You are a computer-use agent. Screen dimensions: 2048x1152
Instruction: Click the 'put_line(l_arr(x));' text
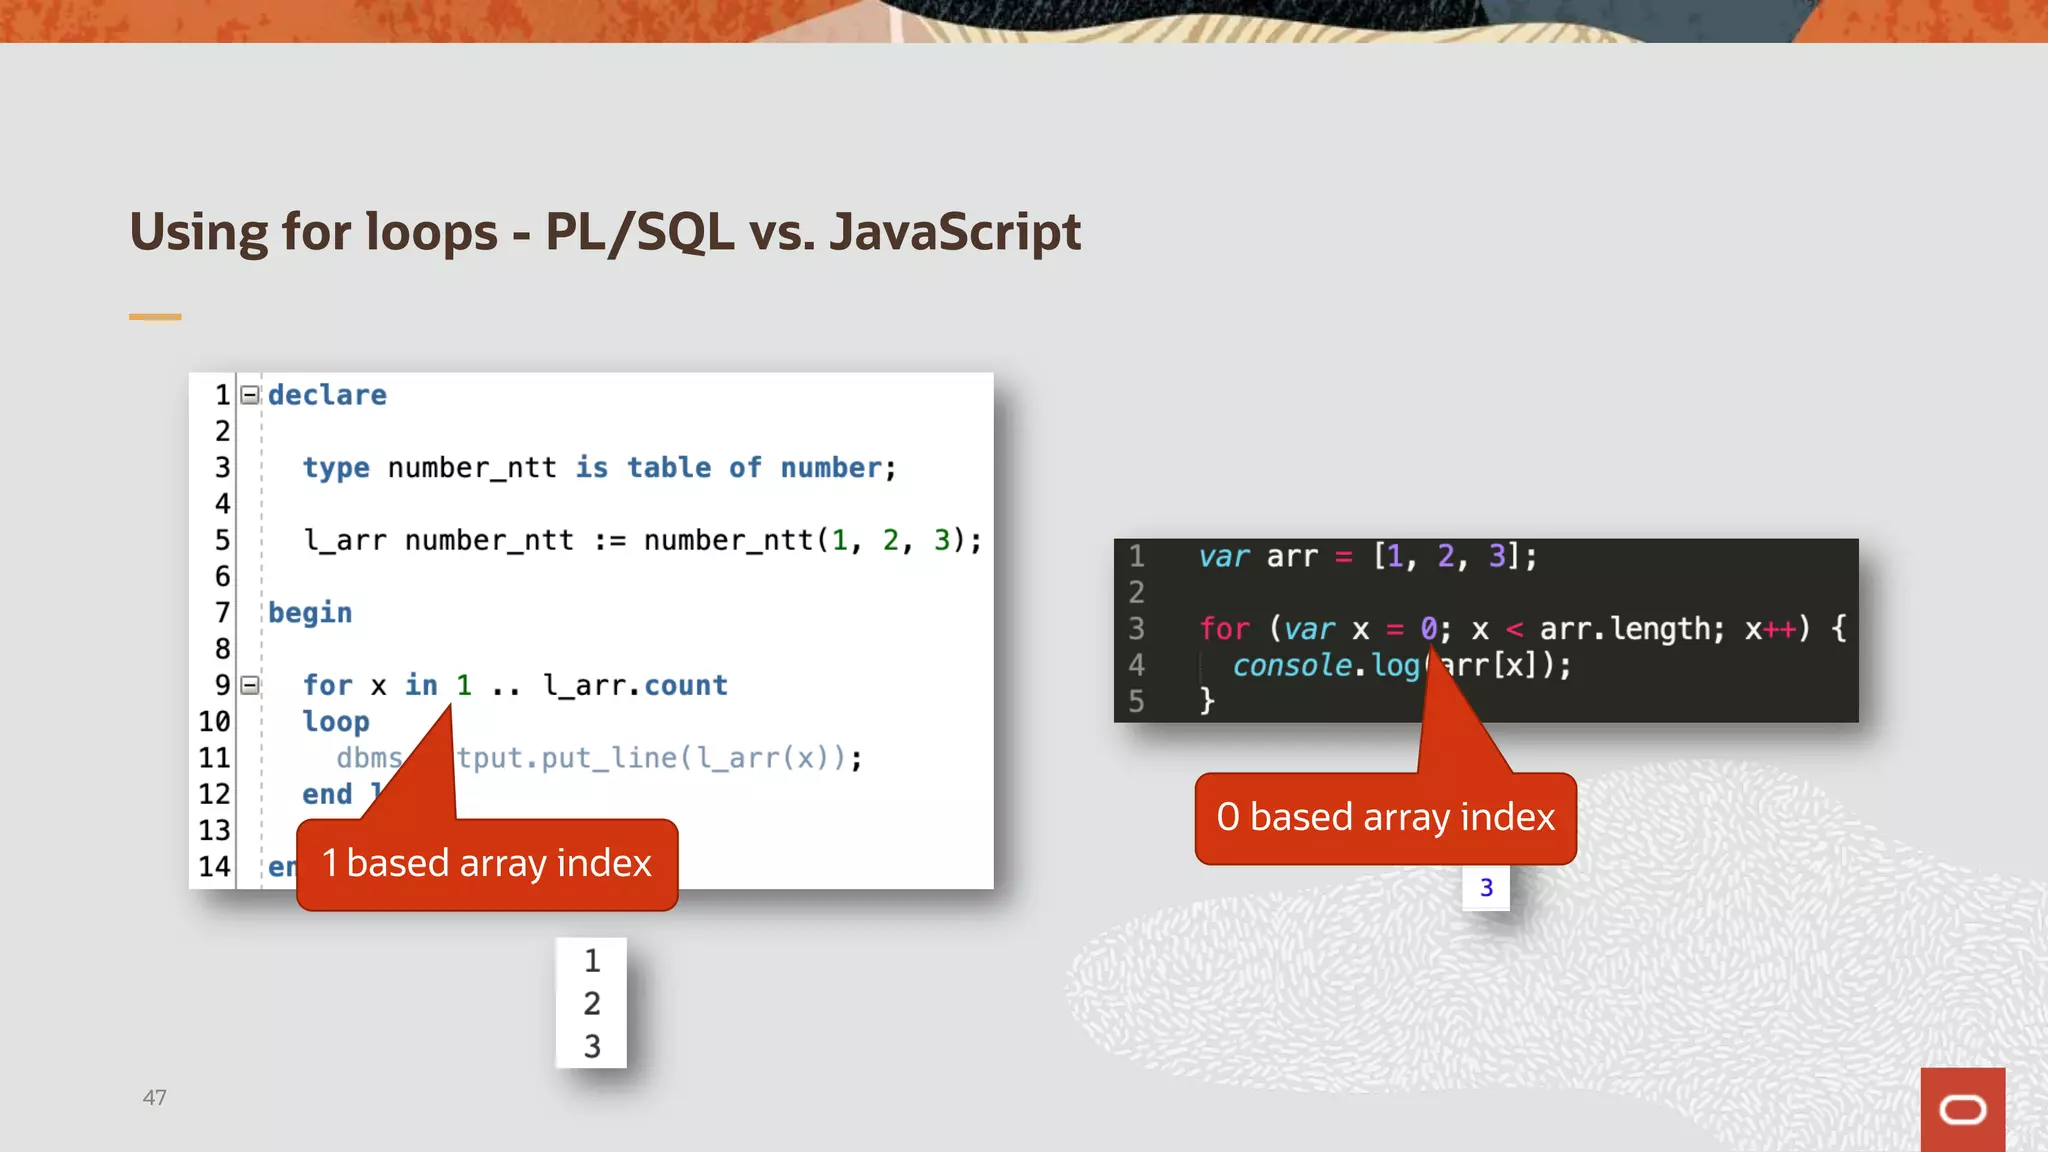(701, 758)
